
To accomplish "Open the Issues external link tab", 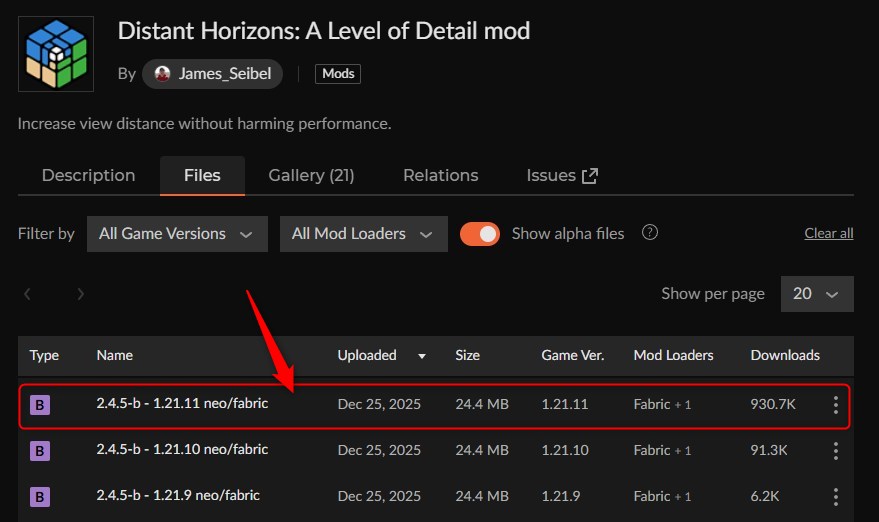I will tap(562, 175).
